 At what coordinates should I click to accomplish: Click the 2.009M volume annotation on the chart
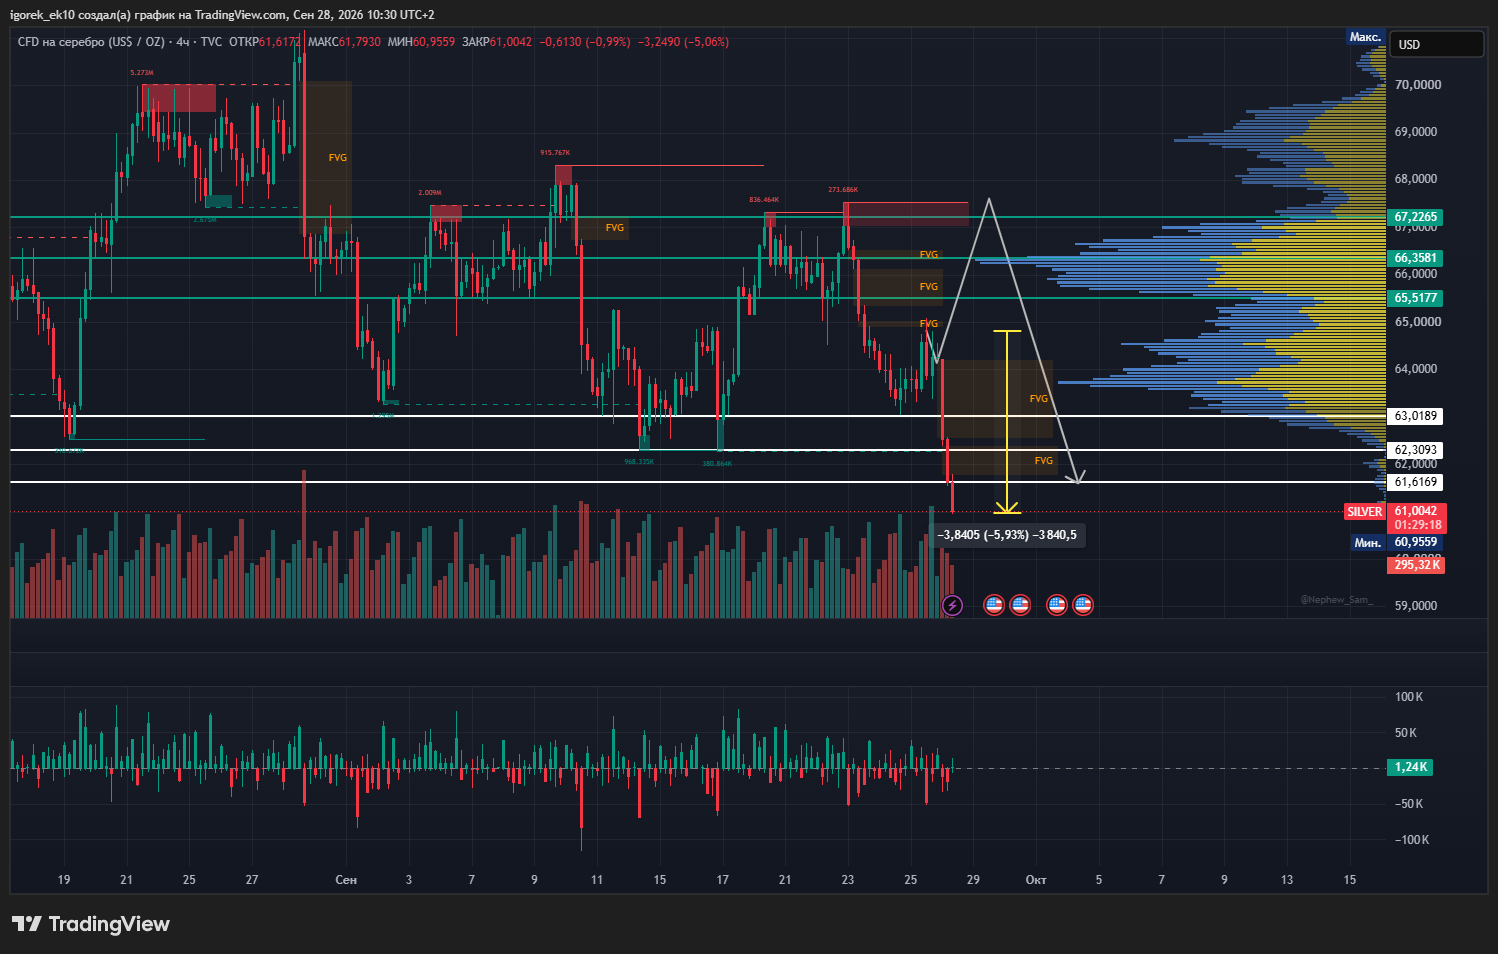[x=430, y=193]
